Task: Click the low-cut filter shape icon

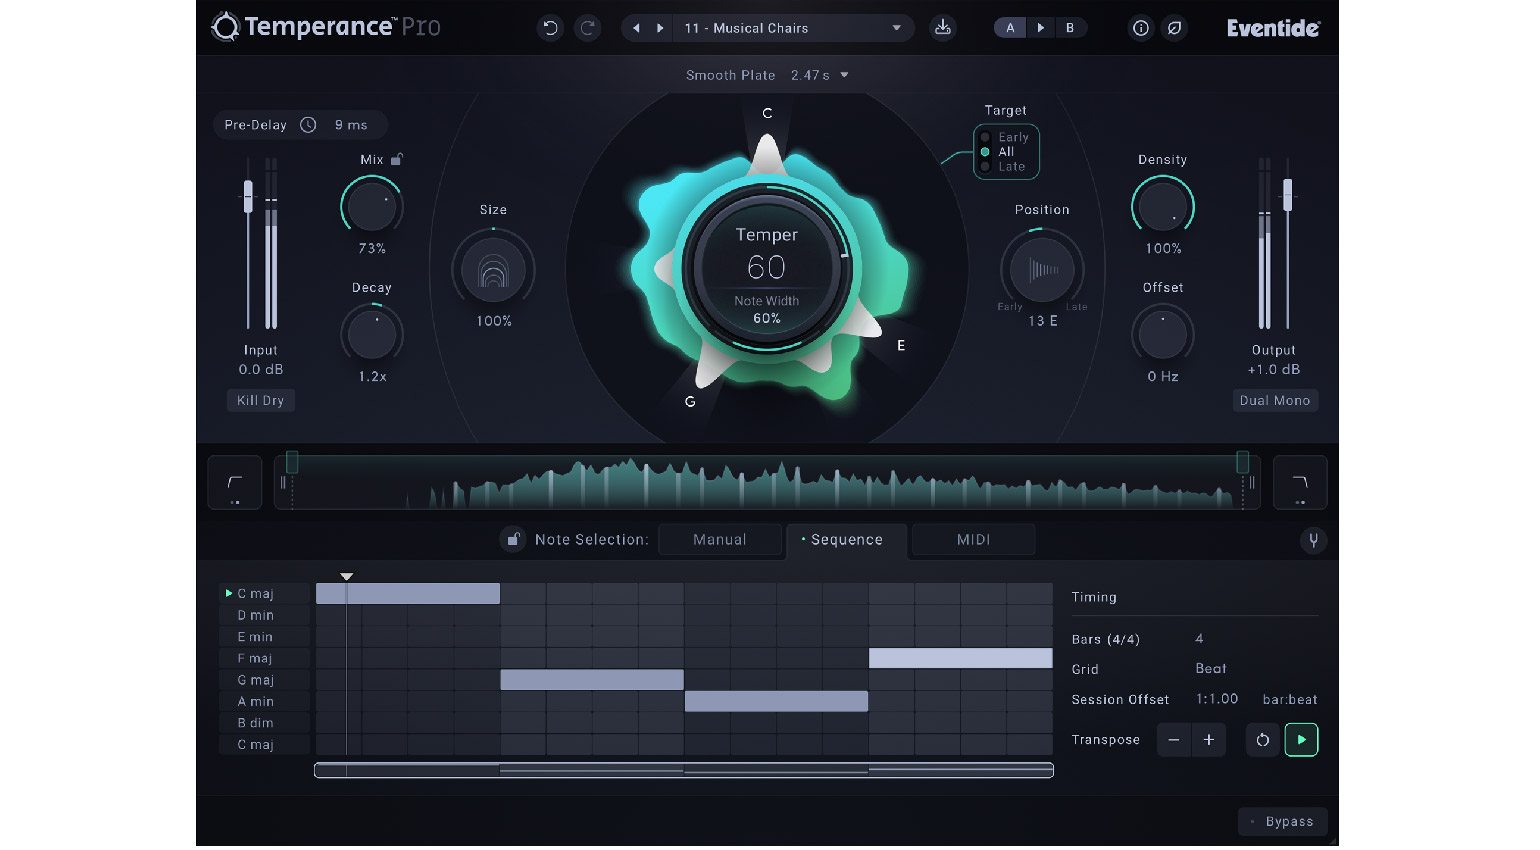Action: 235,483
